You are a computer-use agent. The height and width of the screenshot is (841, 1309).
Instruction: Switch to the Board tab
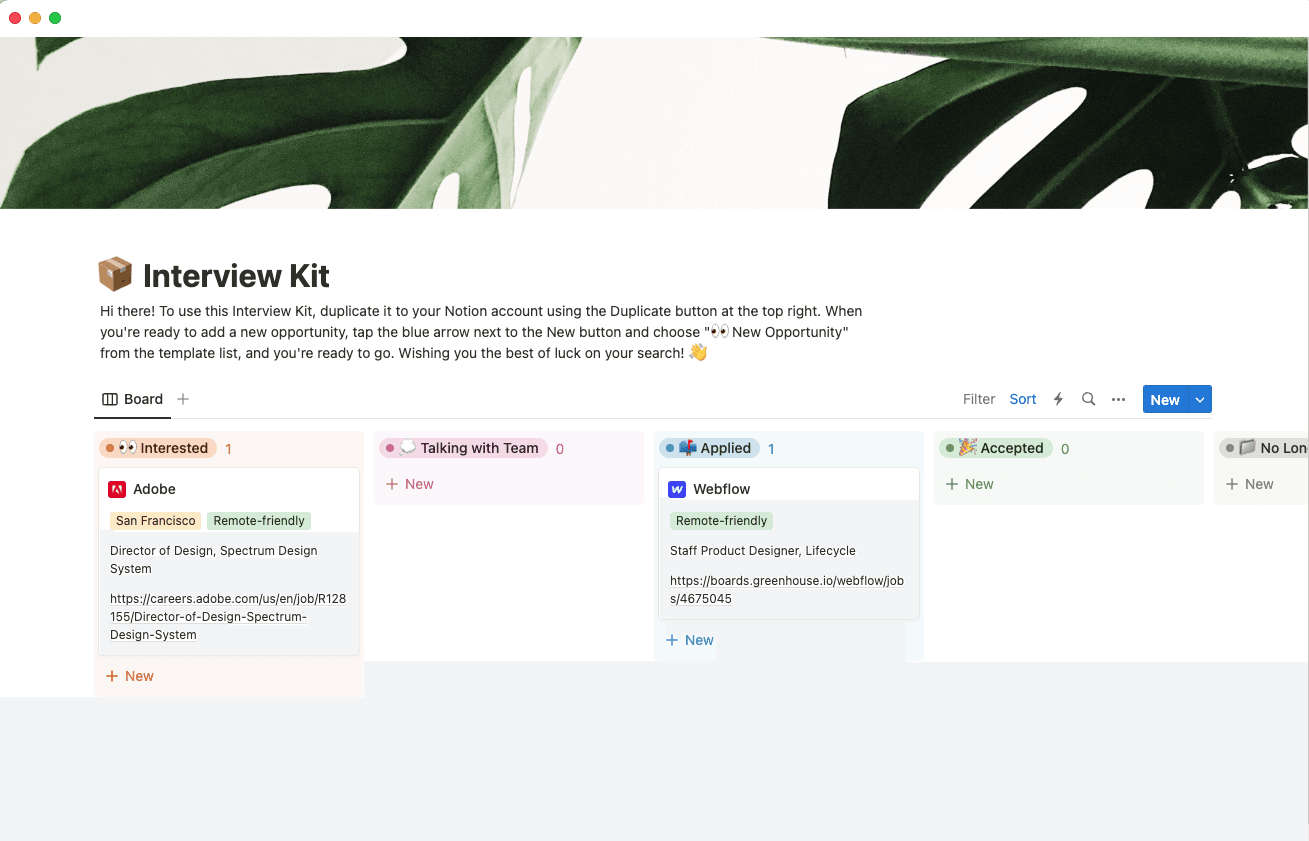click(142, 398)
